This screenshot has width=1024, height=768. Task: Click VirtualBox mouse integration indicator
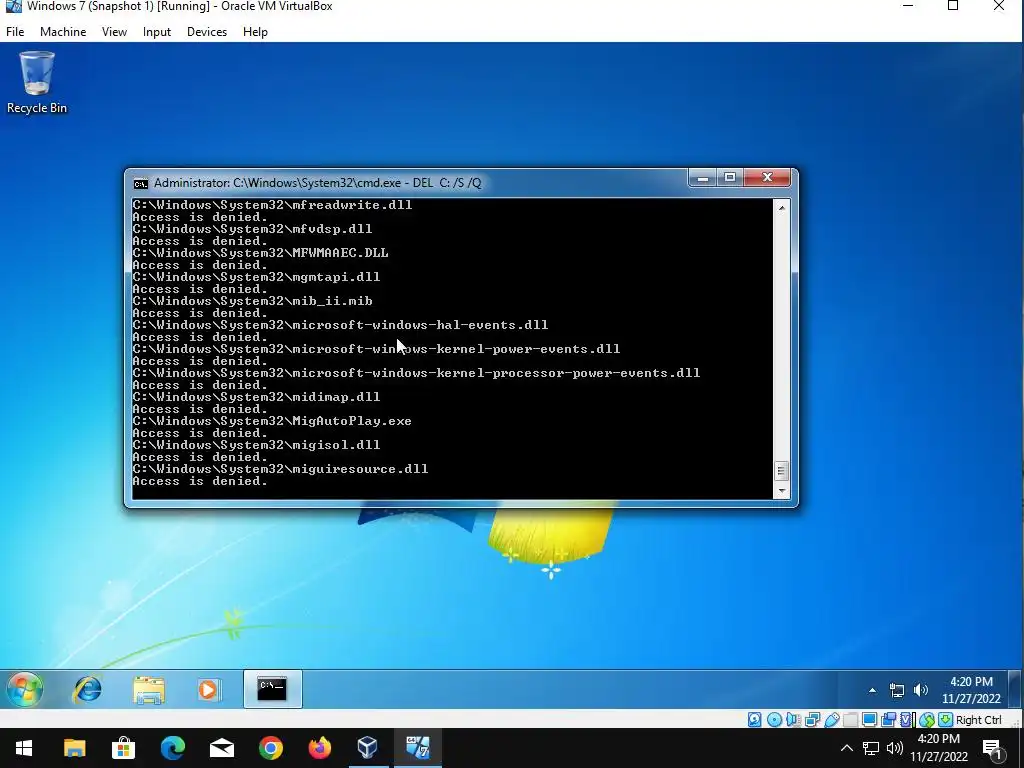point(927,720)
